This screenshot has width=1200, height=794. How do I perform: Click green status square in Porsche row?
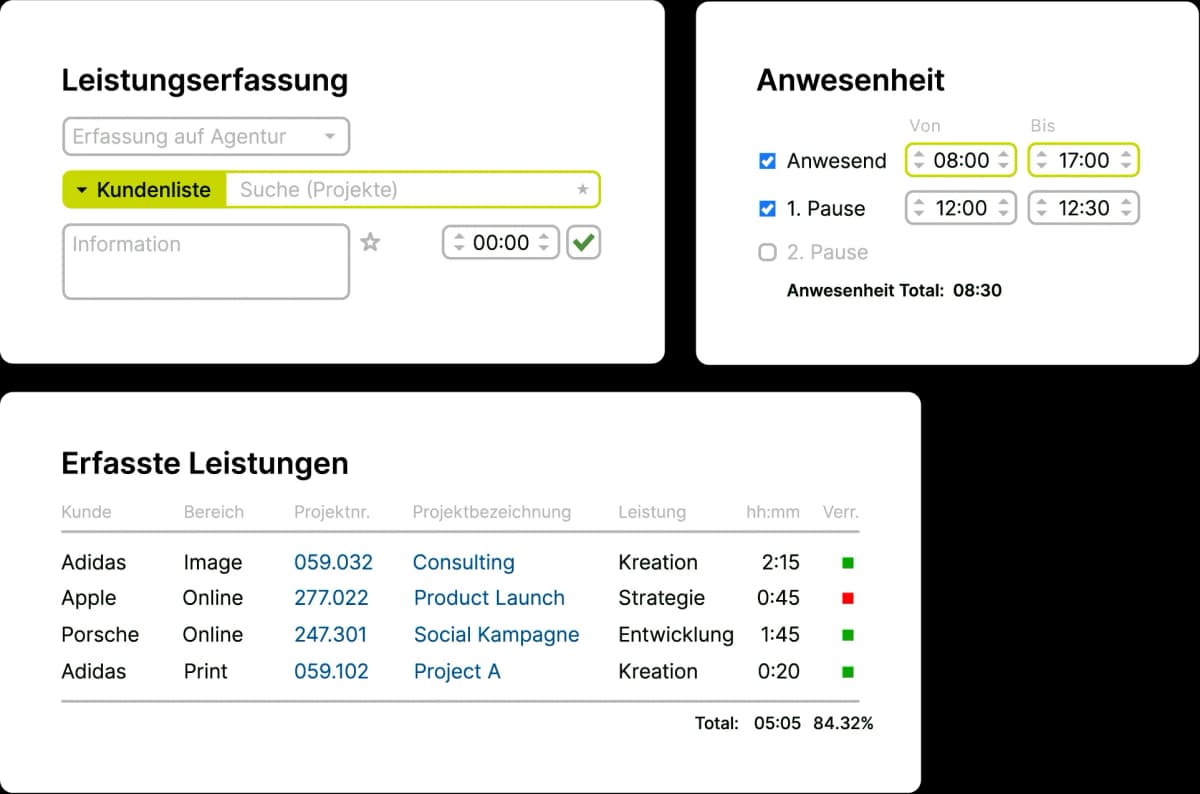(x=848, y=635)
